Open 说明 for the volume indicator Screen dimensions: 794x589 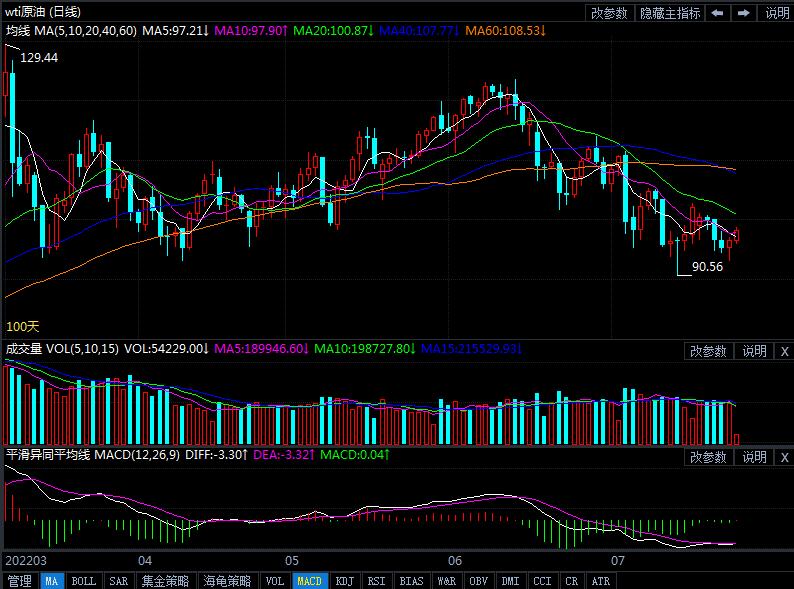click(x=754, y=351)
